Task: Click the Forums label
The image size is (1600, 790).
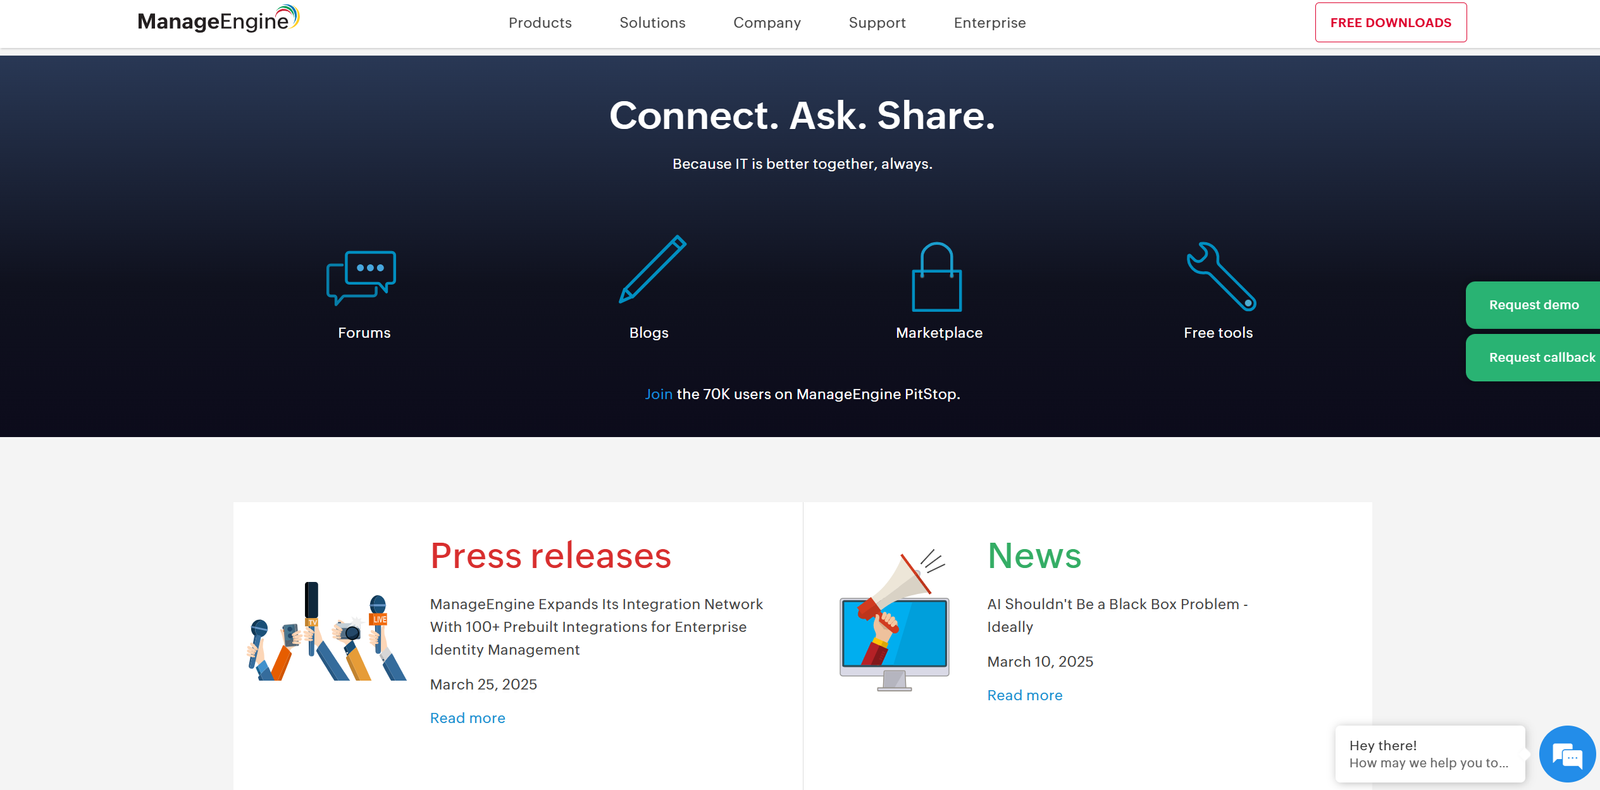Action: coord(364,333)
